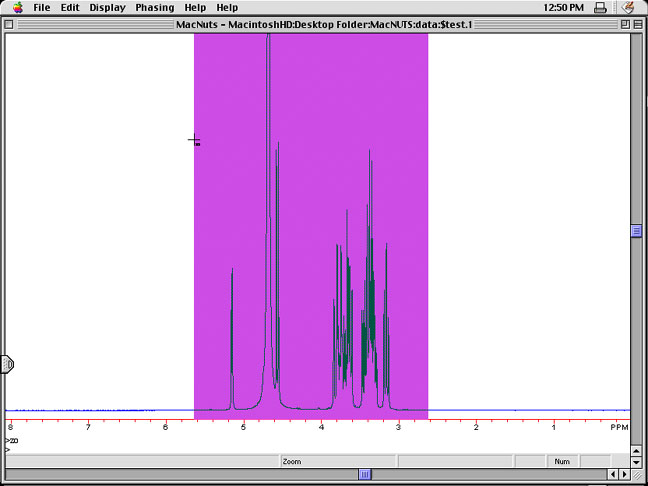Click the Num indicator in status bar
648x486 pixels.
(x=562, y=461)
